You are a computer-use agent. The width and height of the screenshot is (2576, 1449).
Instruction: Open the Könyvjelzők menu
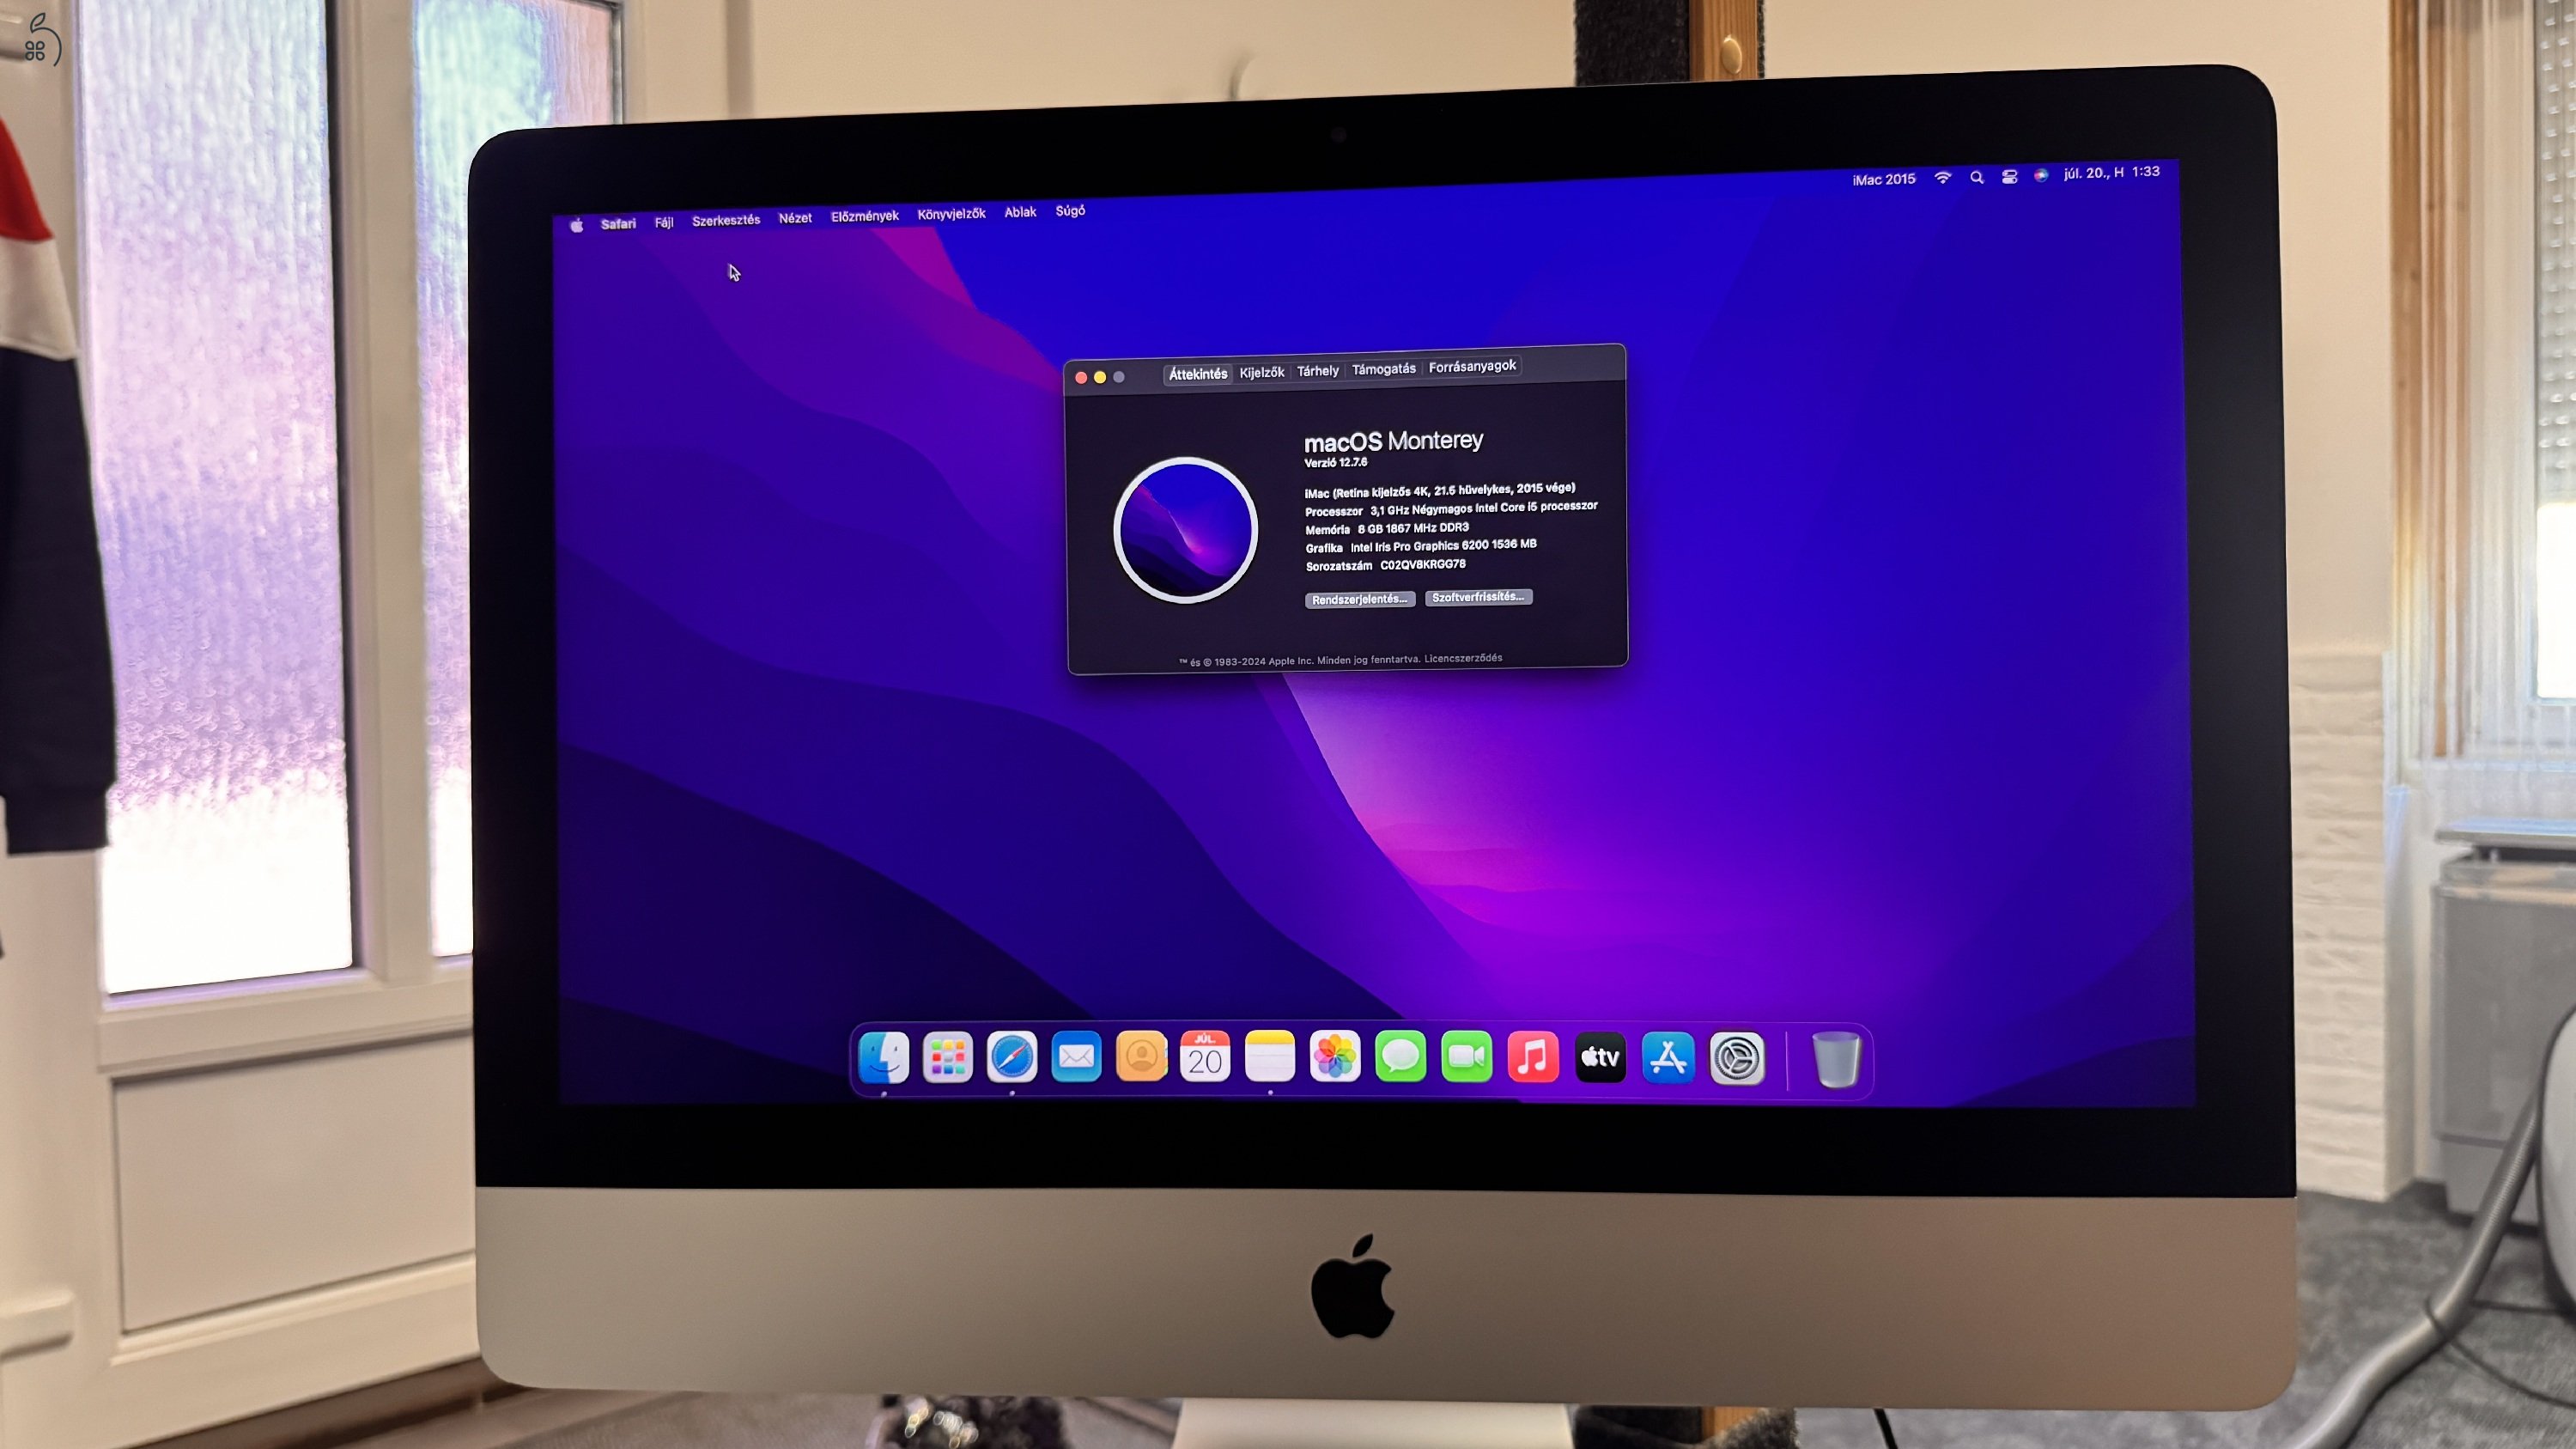pyautogui.click(x=951, y=214)
